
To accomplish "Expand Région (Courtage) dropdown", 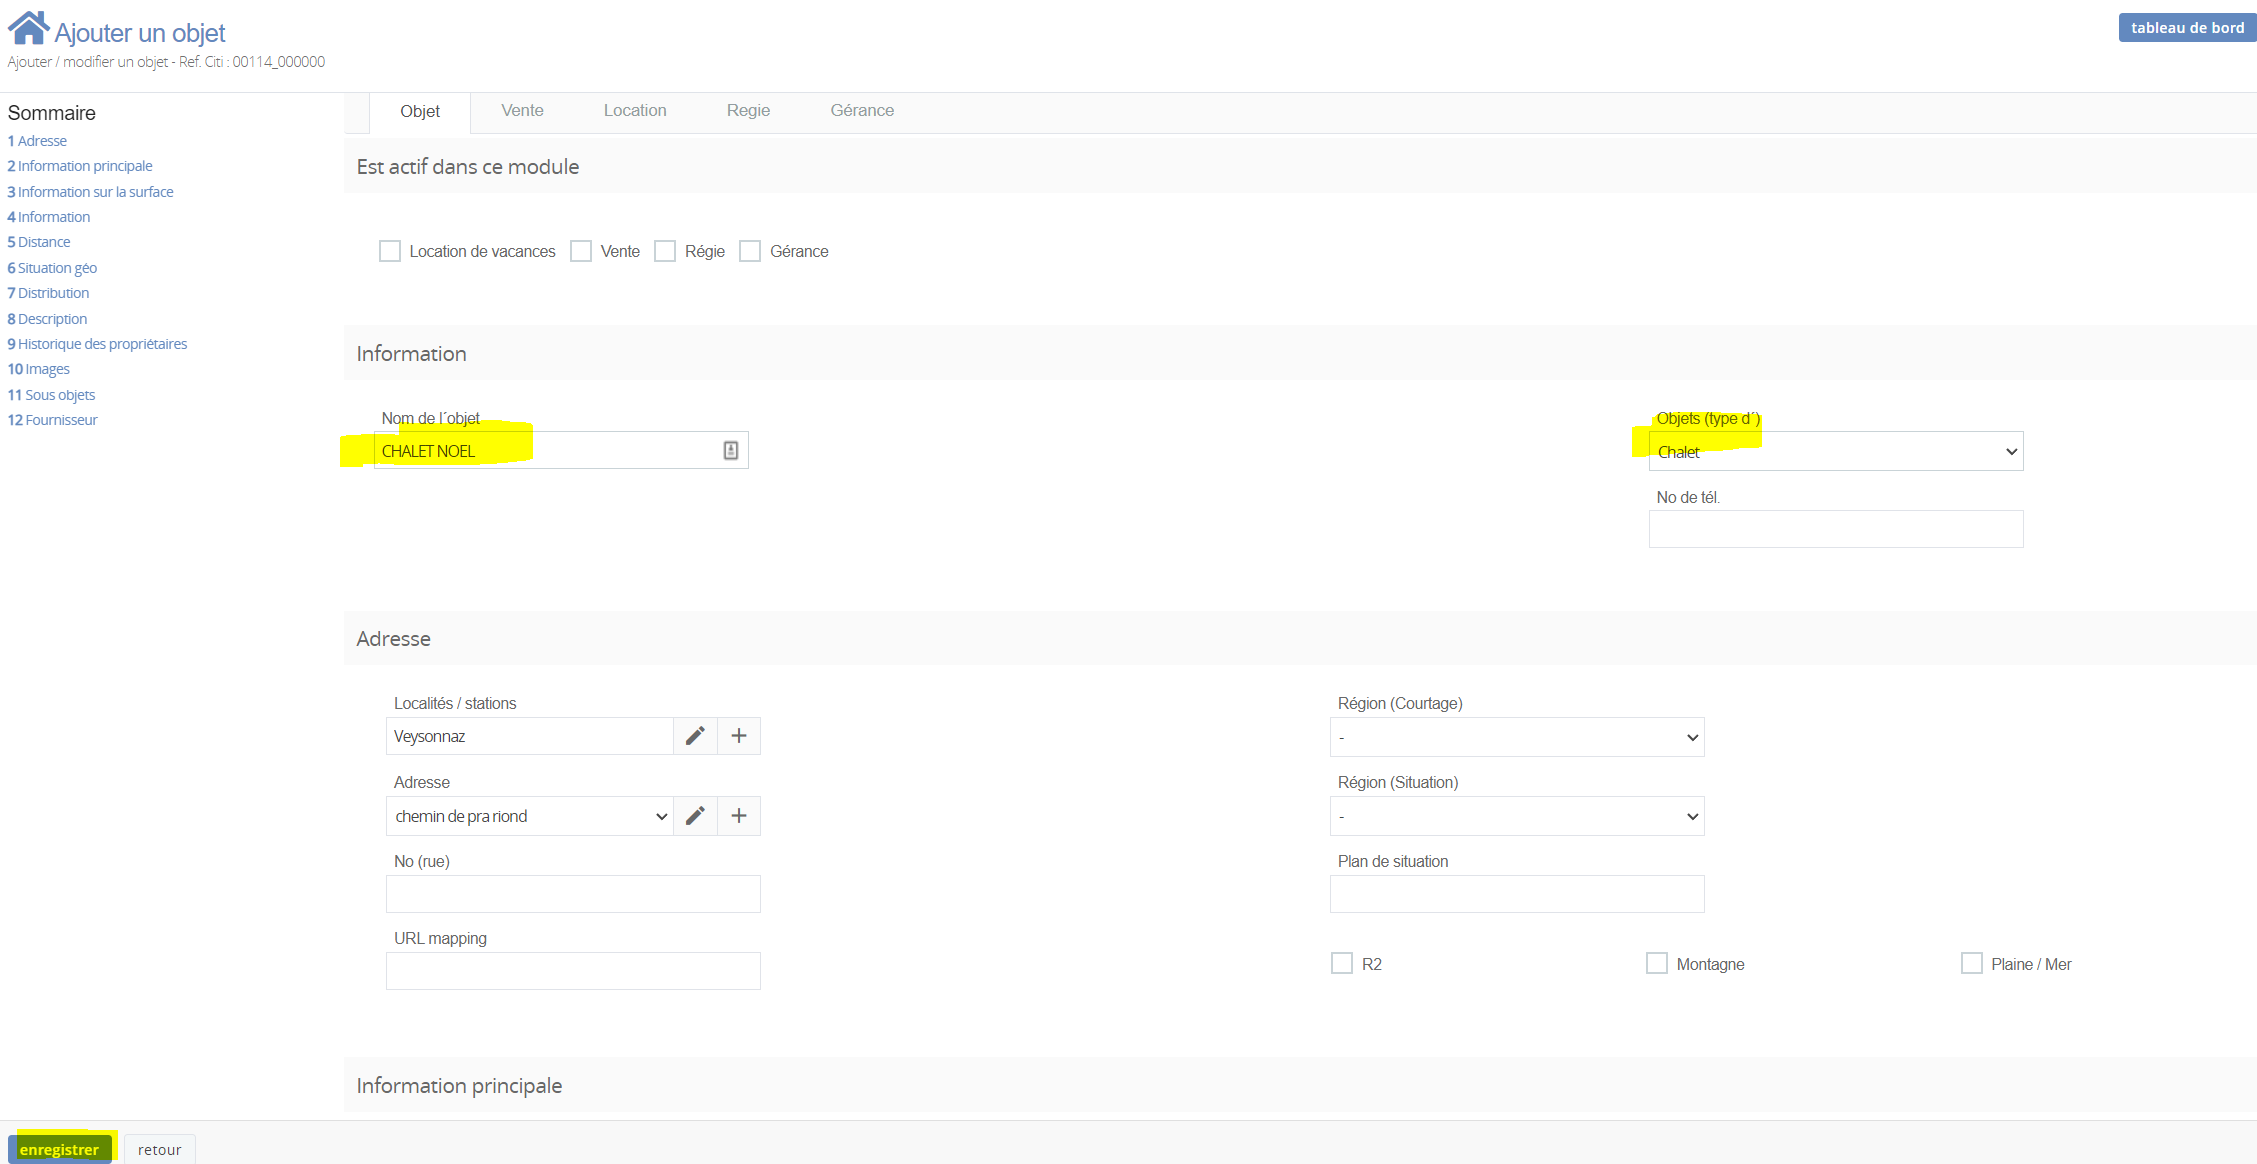I will pyautogui.click(x=1516, y=737).
